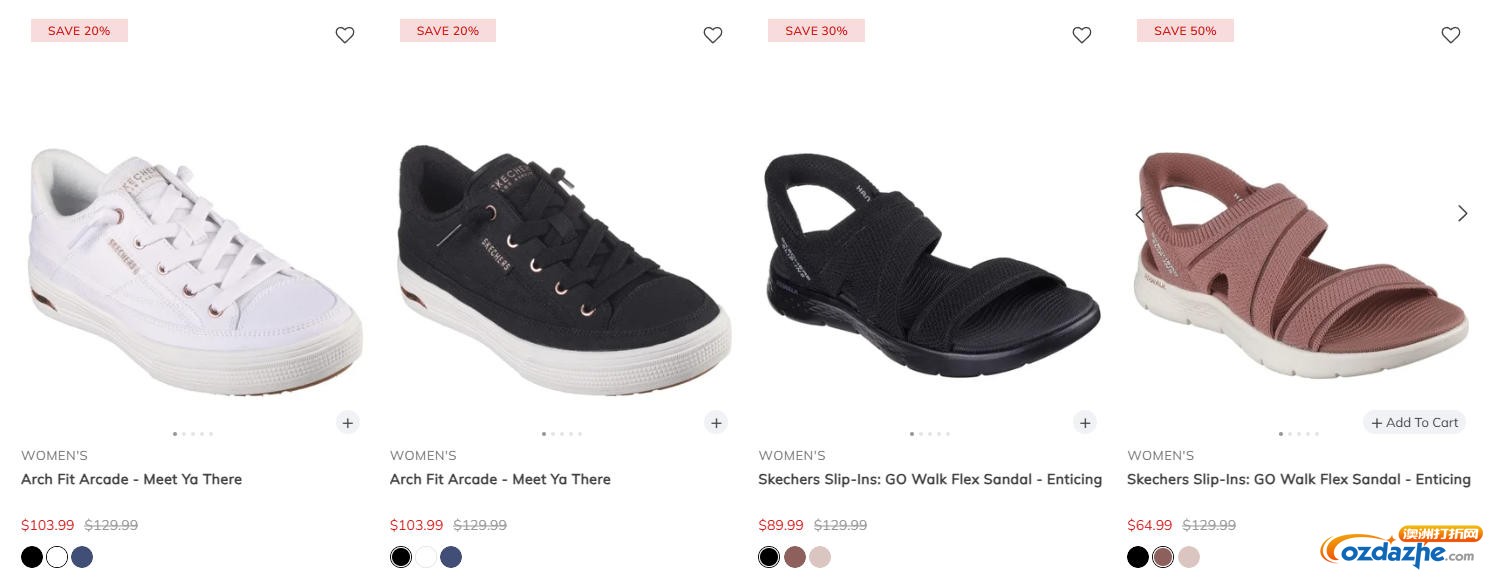1505x581 pixels.
Task: Add black GO Walk sandal to wishlist
Action: [x=1082, y=35]
